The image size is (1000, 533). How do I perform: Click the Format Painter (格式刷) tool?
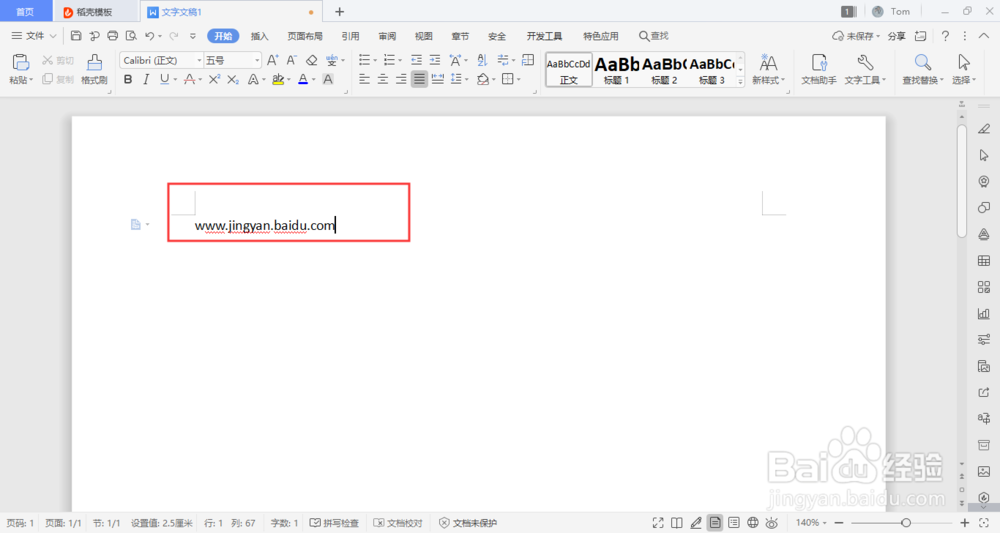tap(94, 69)
